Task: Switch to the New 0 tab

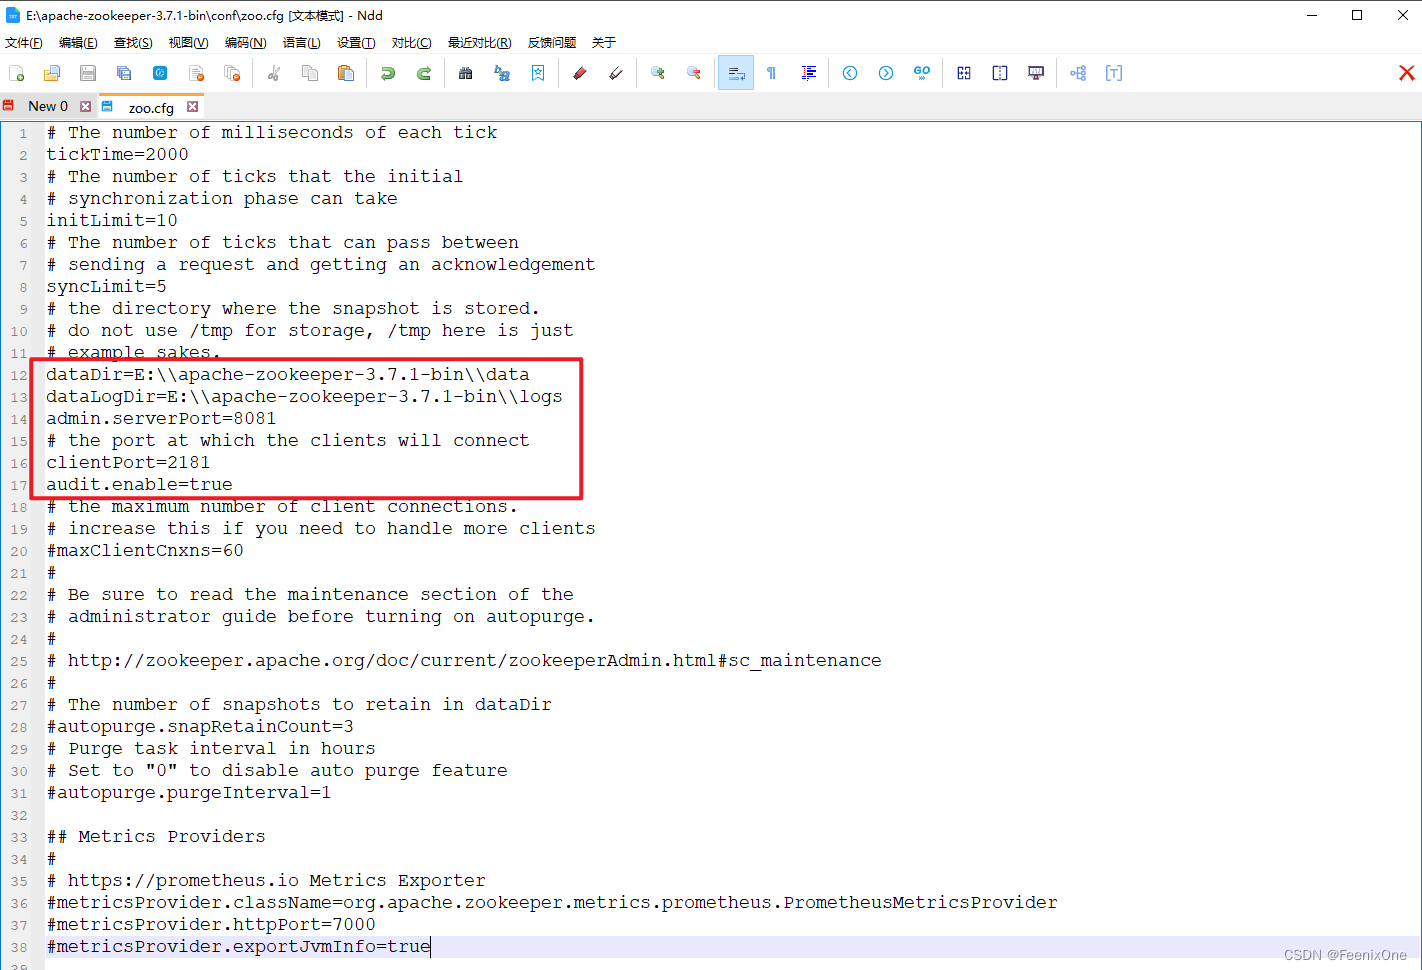Action: click(x=47, y=106)
